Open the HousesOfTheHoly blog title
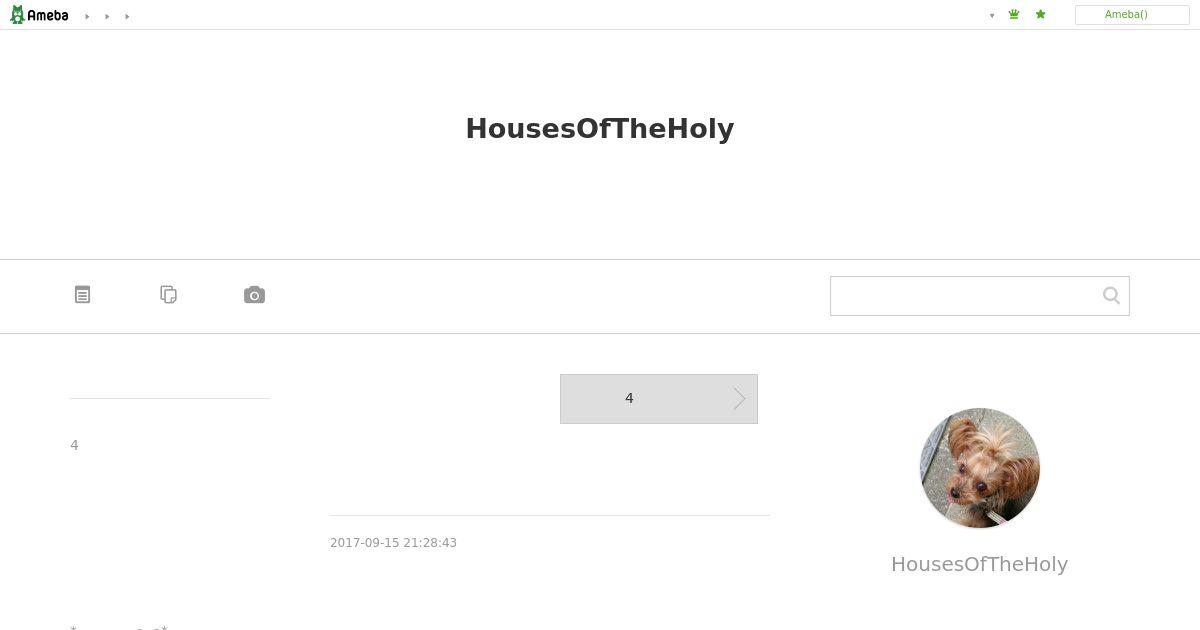Image resolution: width=1200 pixels, height=630 pixels. click(x=600, y=129)
